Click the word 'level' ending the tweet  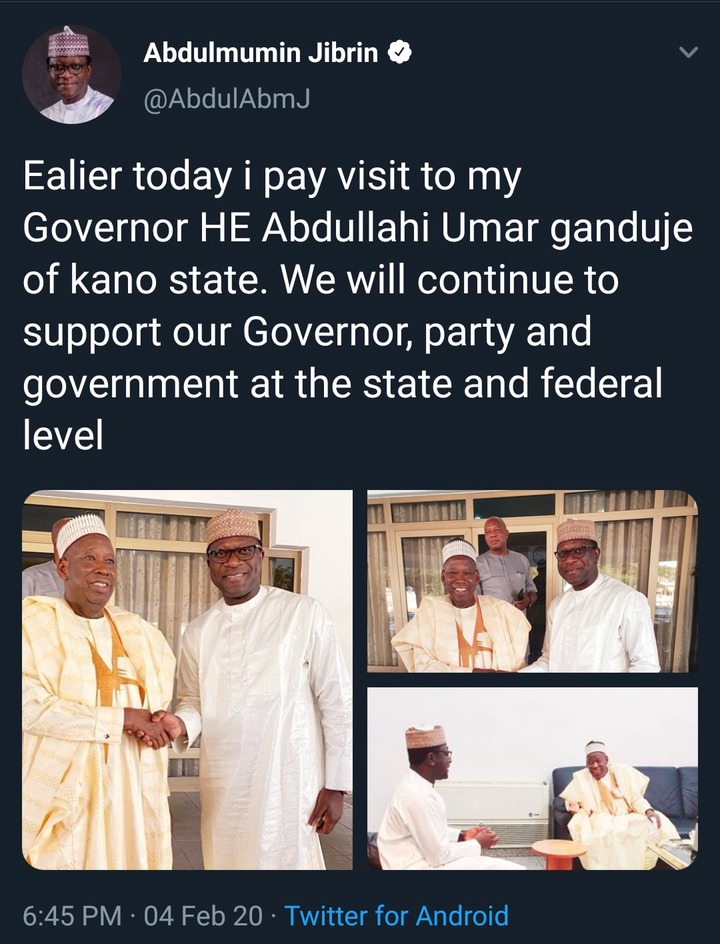(63, 437)
